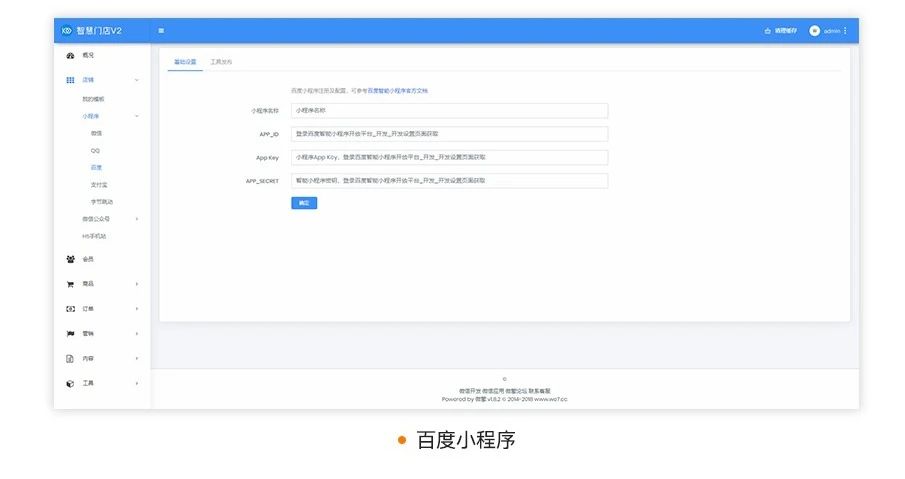Click the dashboard gauge icon for 概况
The height and width of the screenshot is (479, 905).
point(70,55)
